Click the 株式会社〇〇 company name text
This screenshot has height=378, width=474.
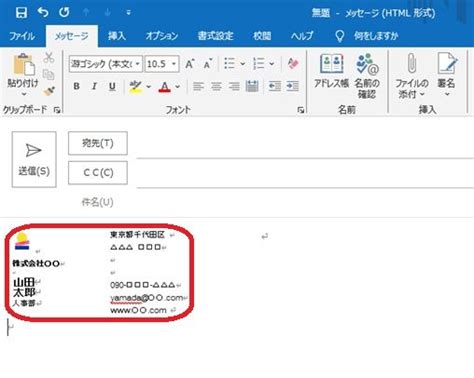[36, 264]
